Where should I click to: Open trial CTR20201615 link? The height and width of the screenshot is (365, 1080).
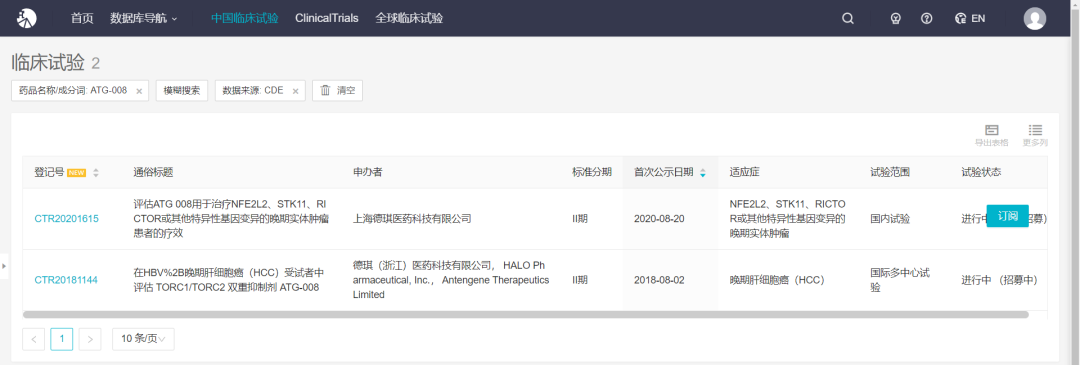(x=67, y=218)
